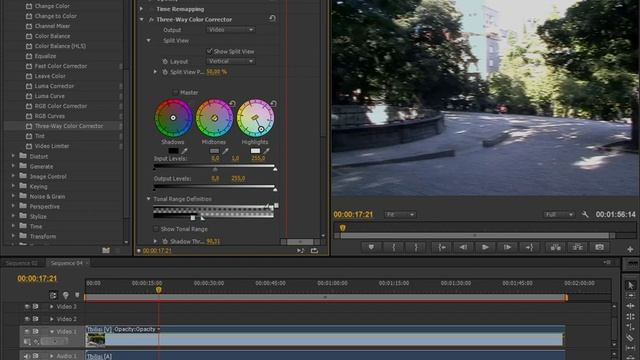Viewport: 640px width, 360px height.
Task: Click the timeline timecode 00:00:17:21
Action: click(37, 279)
